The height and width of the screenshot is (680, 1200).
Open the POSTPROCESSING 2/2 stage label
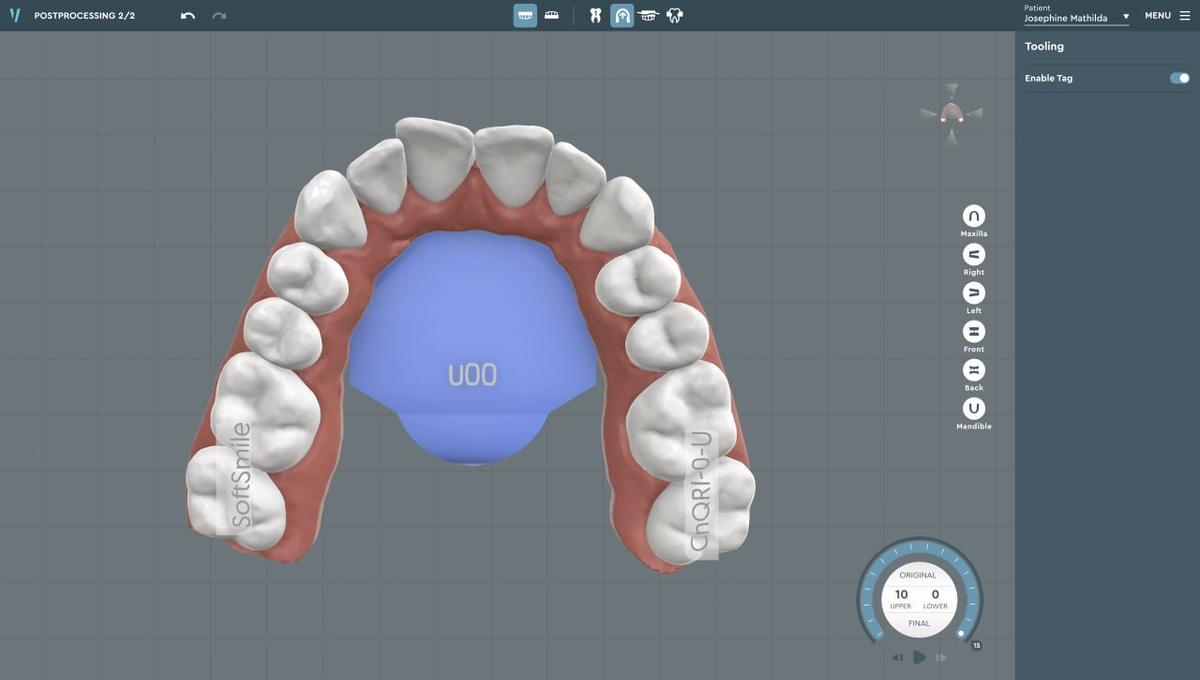coord(85,15)
